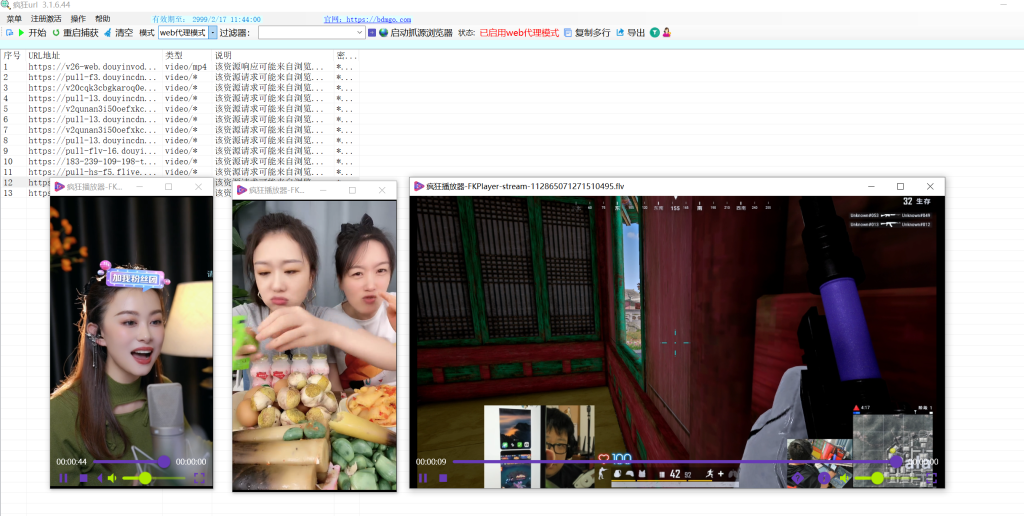Image resolution: width=1024 pixels, height=516 pixels.
Task: Pause the left player with green-sweater singer
Action: 63,478
